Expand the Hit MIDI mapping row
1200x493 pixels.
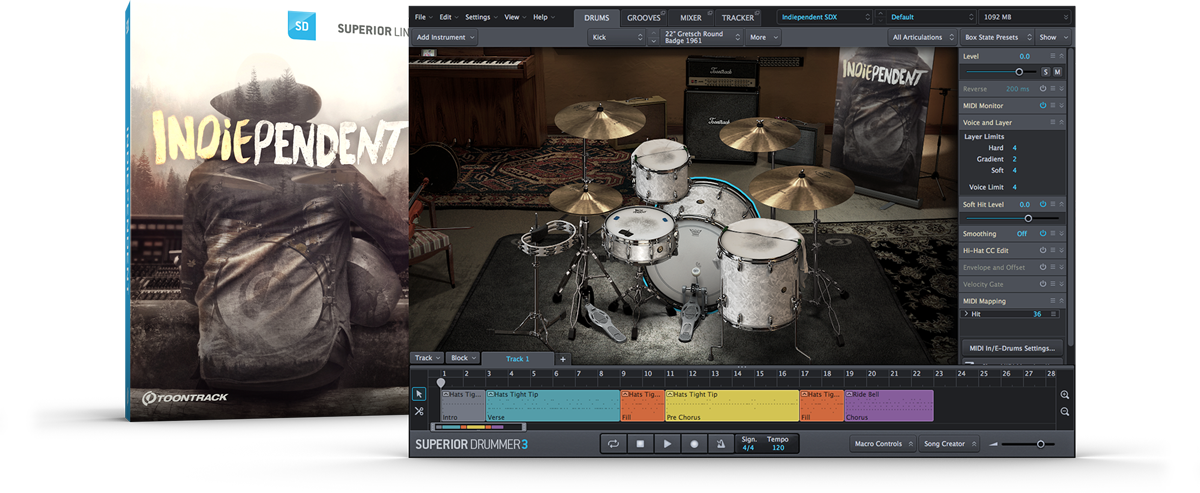pos(966,314)
